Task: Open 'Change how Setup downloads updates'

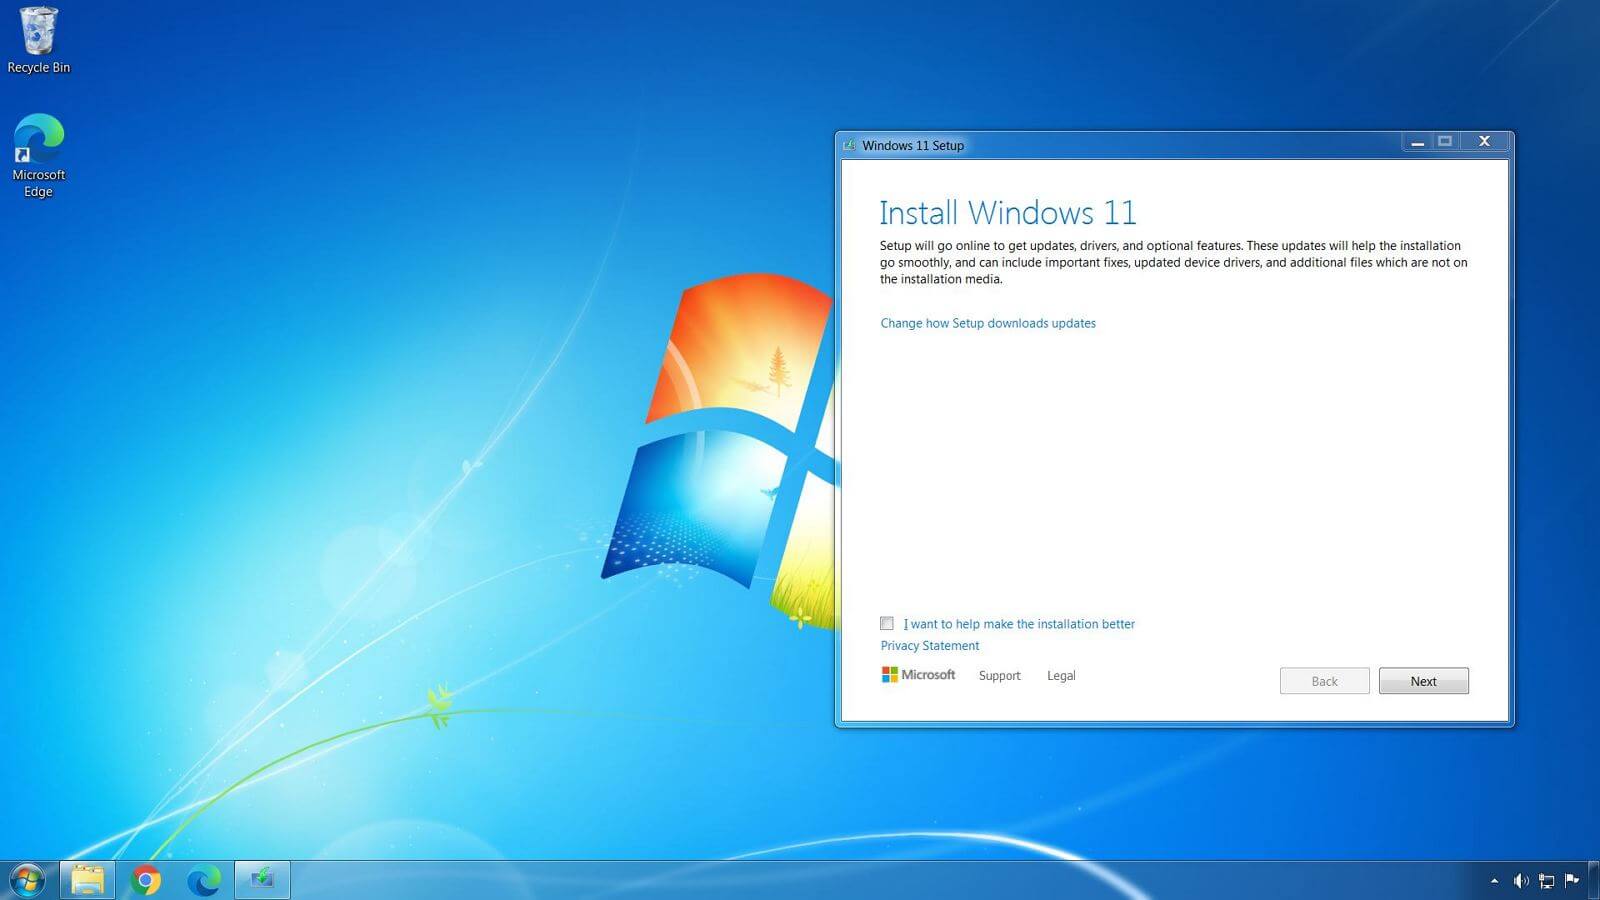Action: pyautogui.click(x=987, y=323)
